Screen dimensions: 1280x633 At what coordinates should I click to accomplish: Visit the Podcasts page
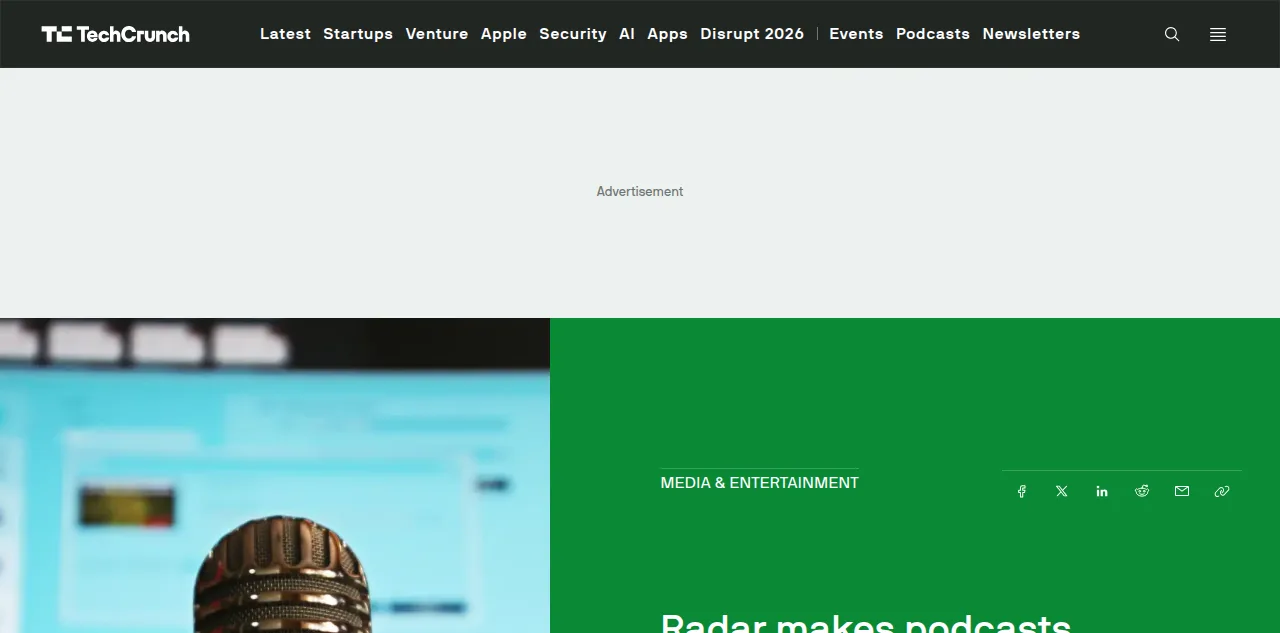pyautogui.click(x=933, y=34)
